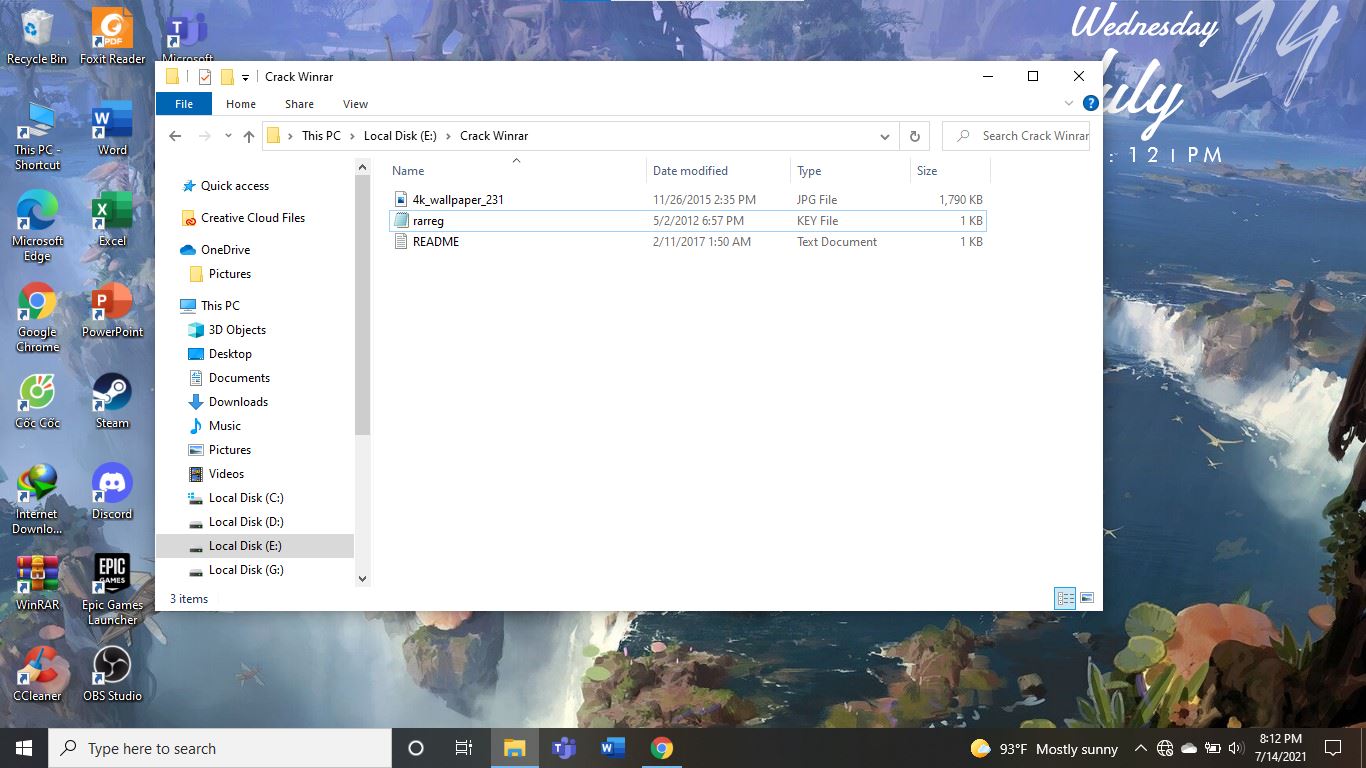Navigate up to Local Disk (E:)
1366x768 pixels.
tap(249, 135)
